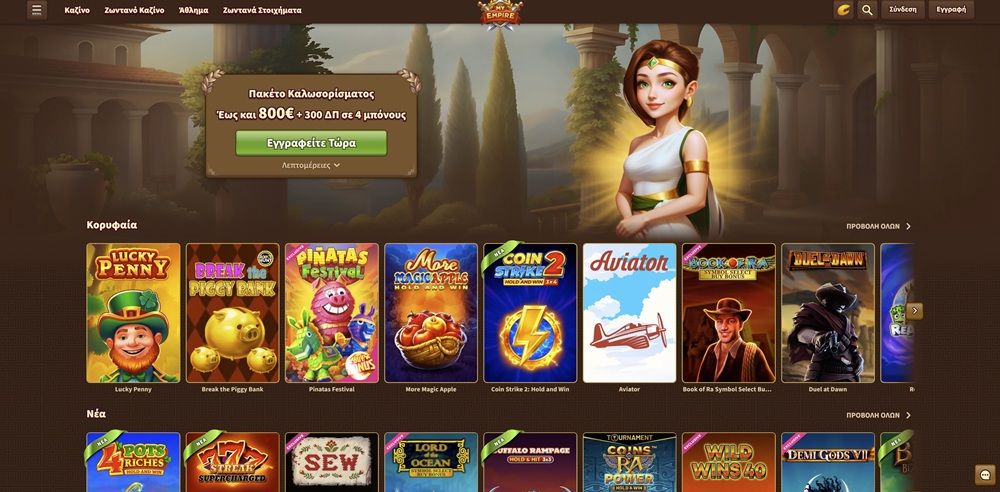Click the gold coin icon in header
The width and height of the screenshot is (1000, 492).
(843, 10)
